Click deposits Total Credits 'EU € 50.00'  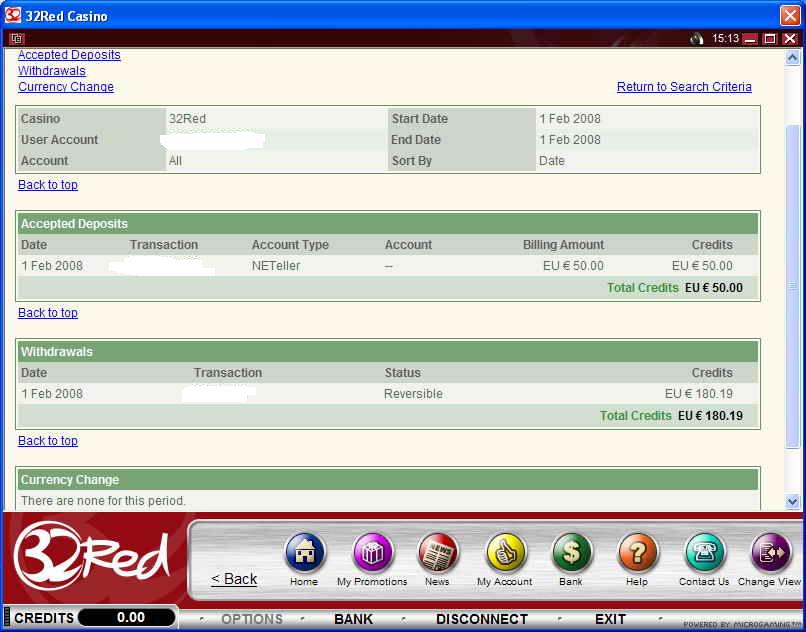click(x=714, y=288)
